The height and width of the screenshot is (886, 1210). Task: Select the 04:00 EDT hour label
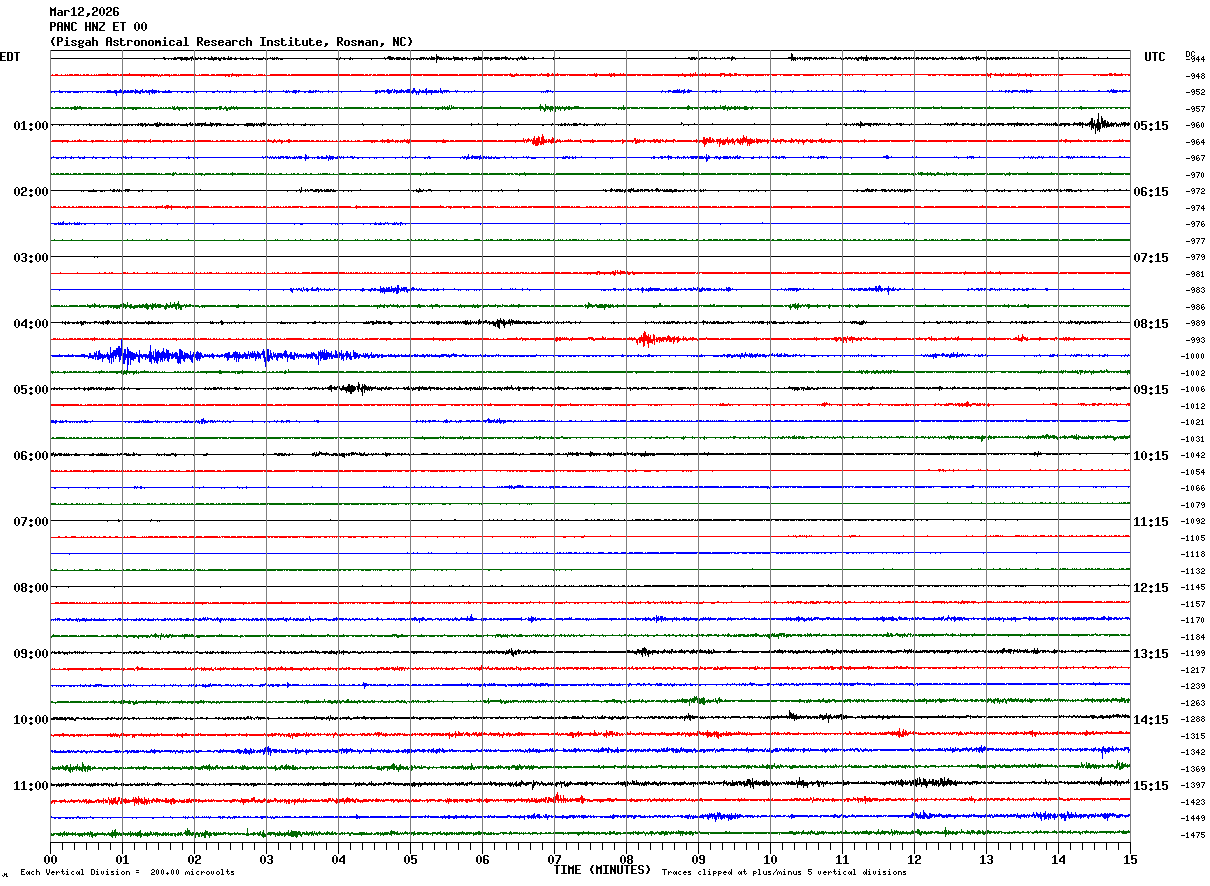pos(31,324)
